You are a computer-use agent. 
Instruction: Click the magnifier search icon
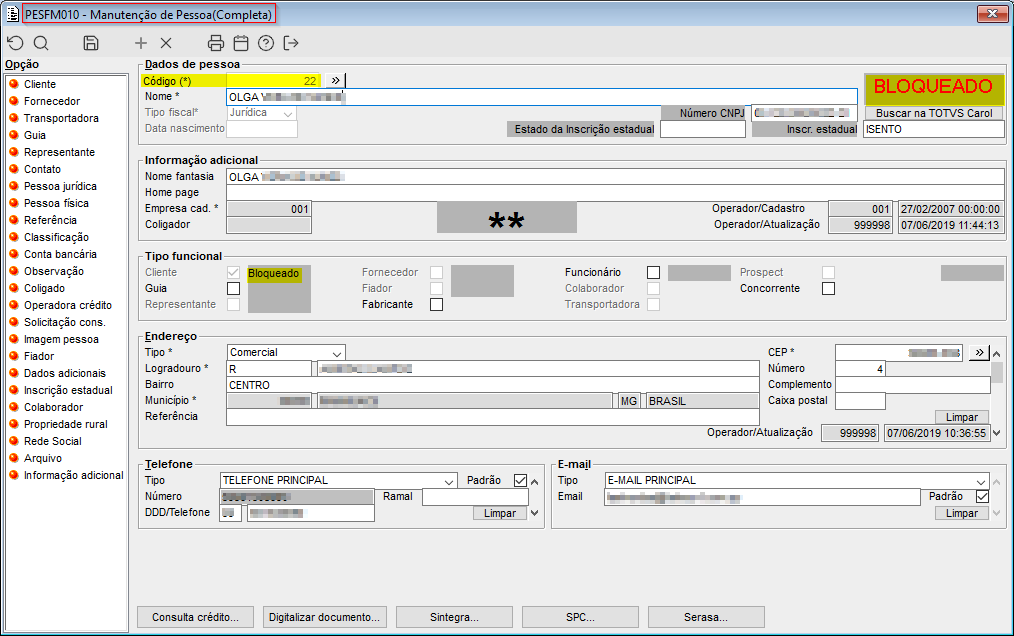pyautogui.click(x=41, y=43)
